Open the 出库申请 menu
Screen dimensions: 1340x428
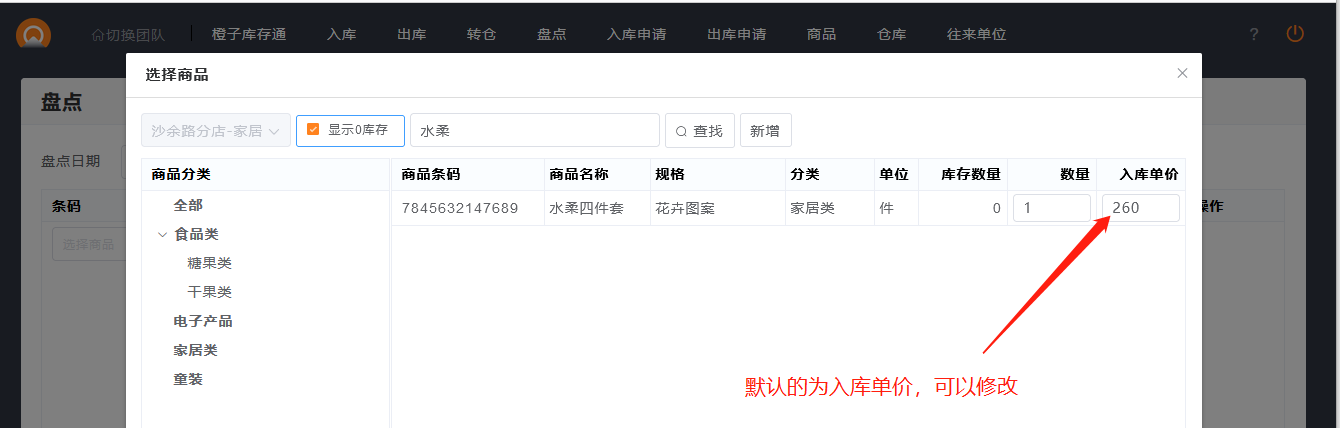tap(736, 34)
